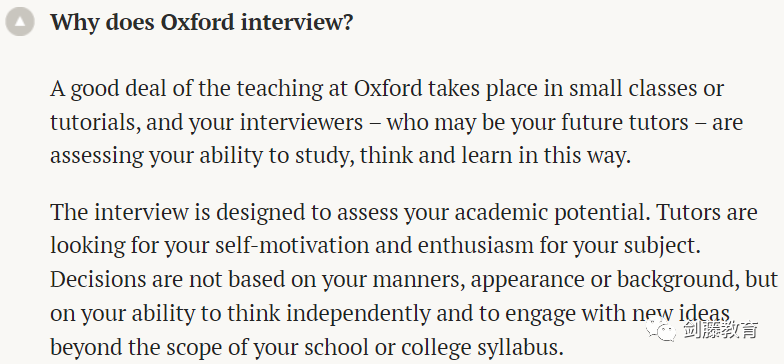
Task: Click the Chinese watermark text 剑藤教育
Action: [717, 329]
